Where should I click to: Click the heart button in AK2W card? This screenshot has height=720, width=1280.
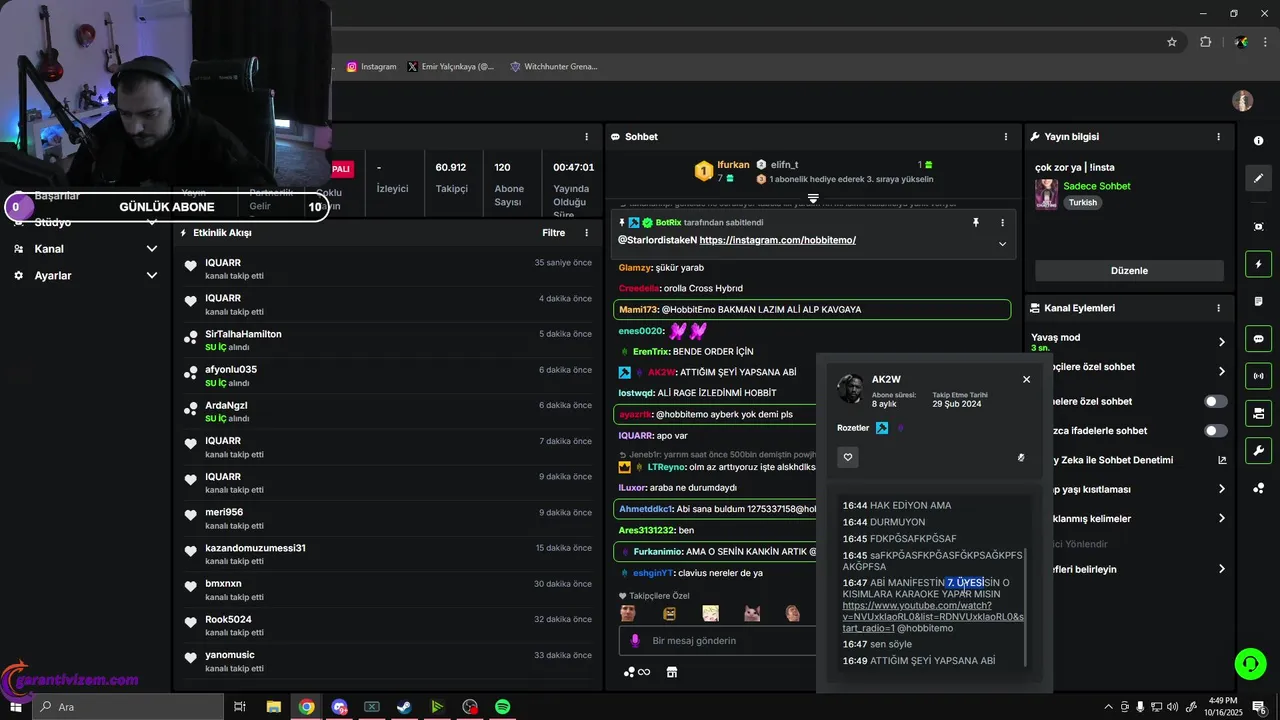[848, 457]
